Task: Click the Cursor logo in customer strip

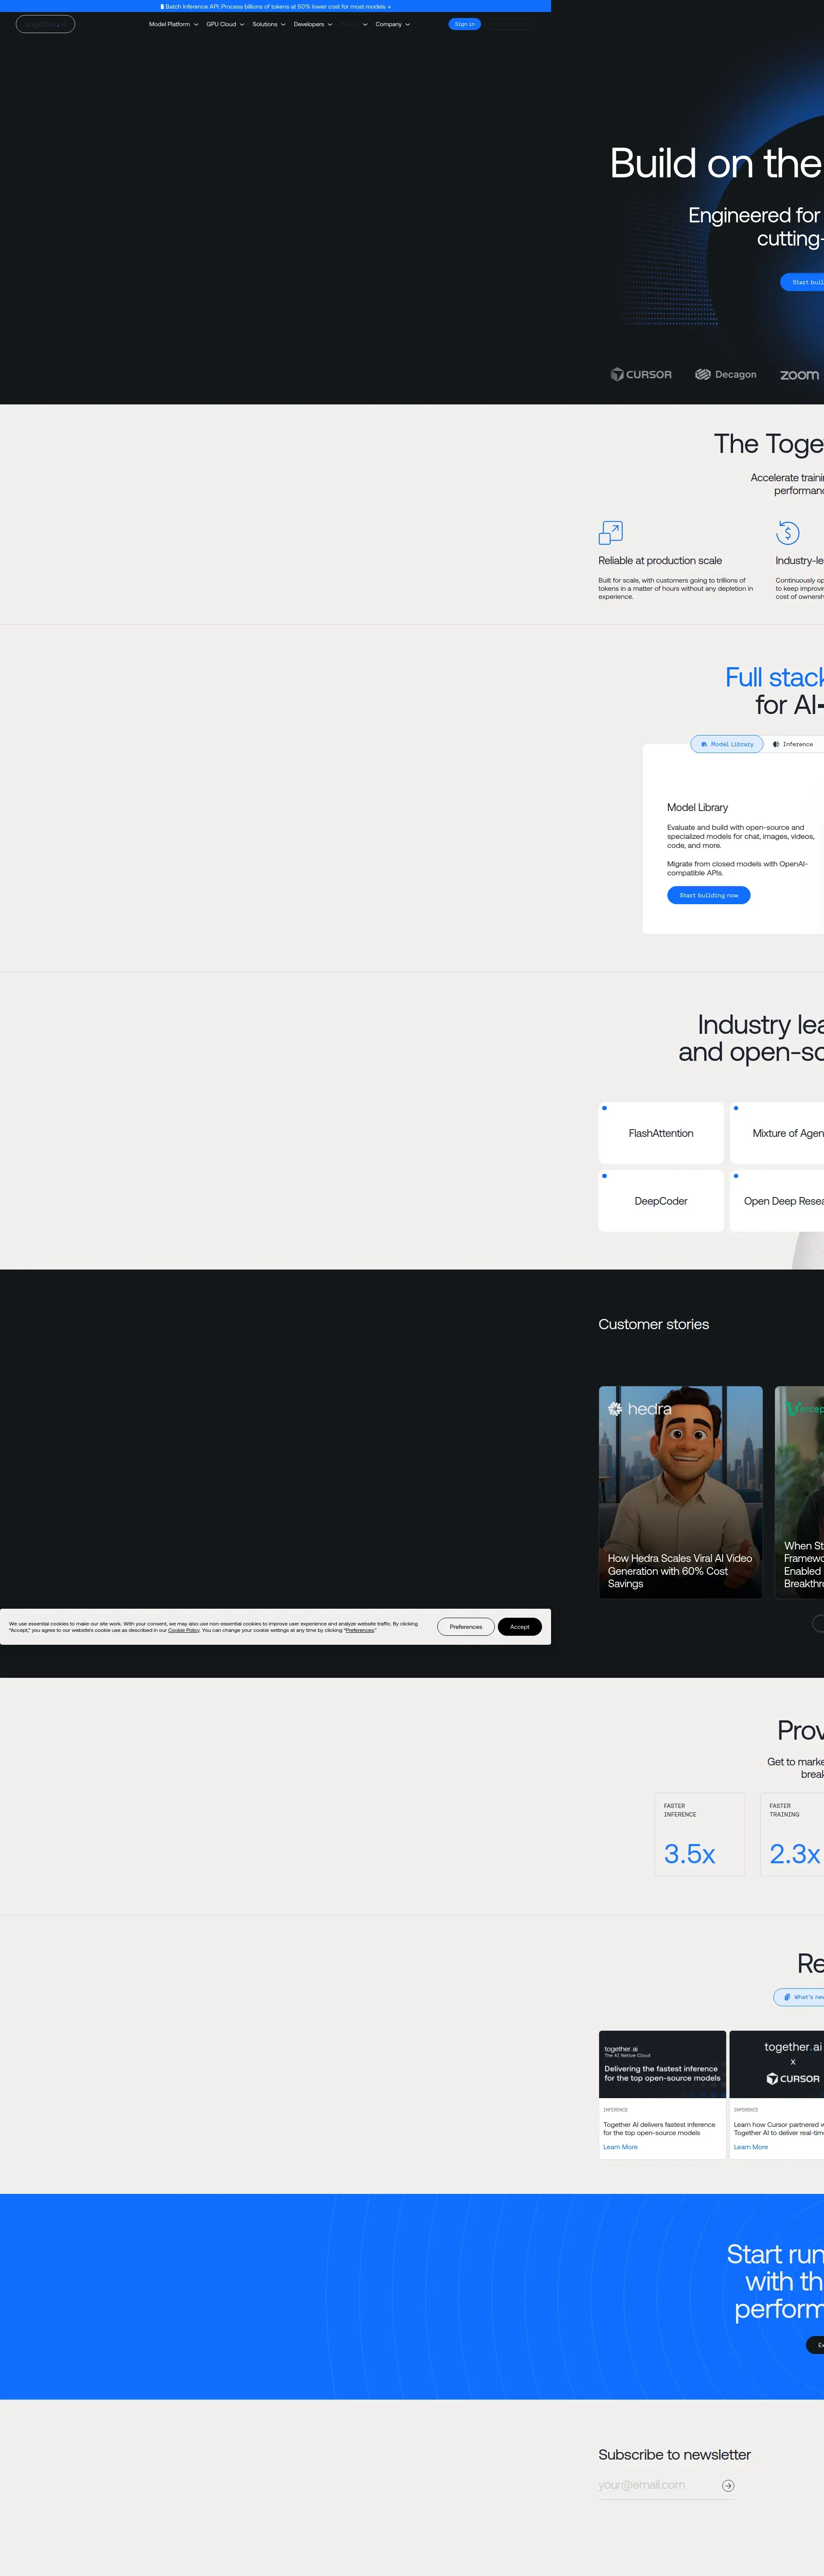Action: coord(641,374)
